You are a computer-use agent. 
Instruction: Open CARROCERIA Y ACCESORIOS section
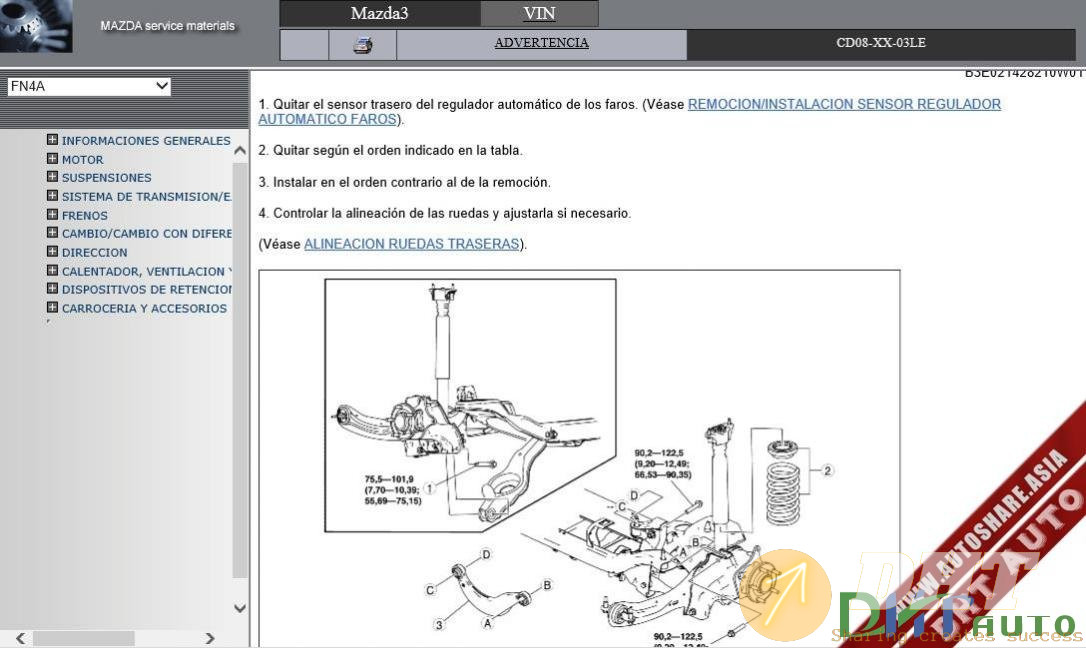pos(144,308)
